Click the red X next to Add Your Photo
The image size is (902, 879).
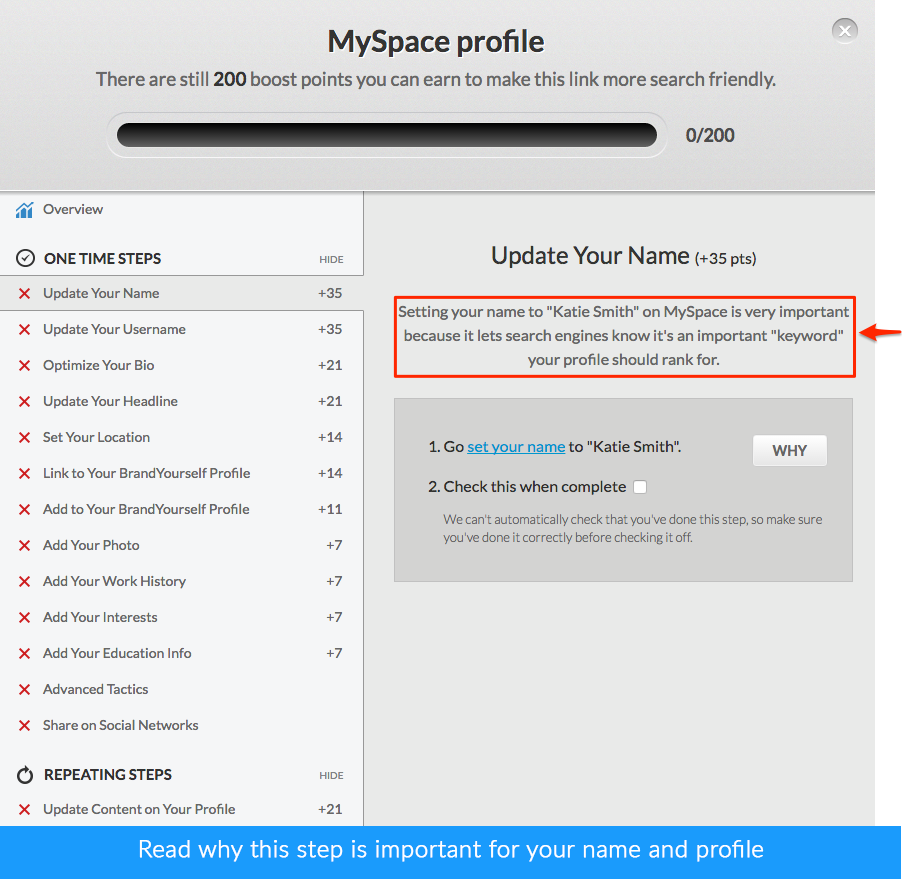click(x=24, y=545)
